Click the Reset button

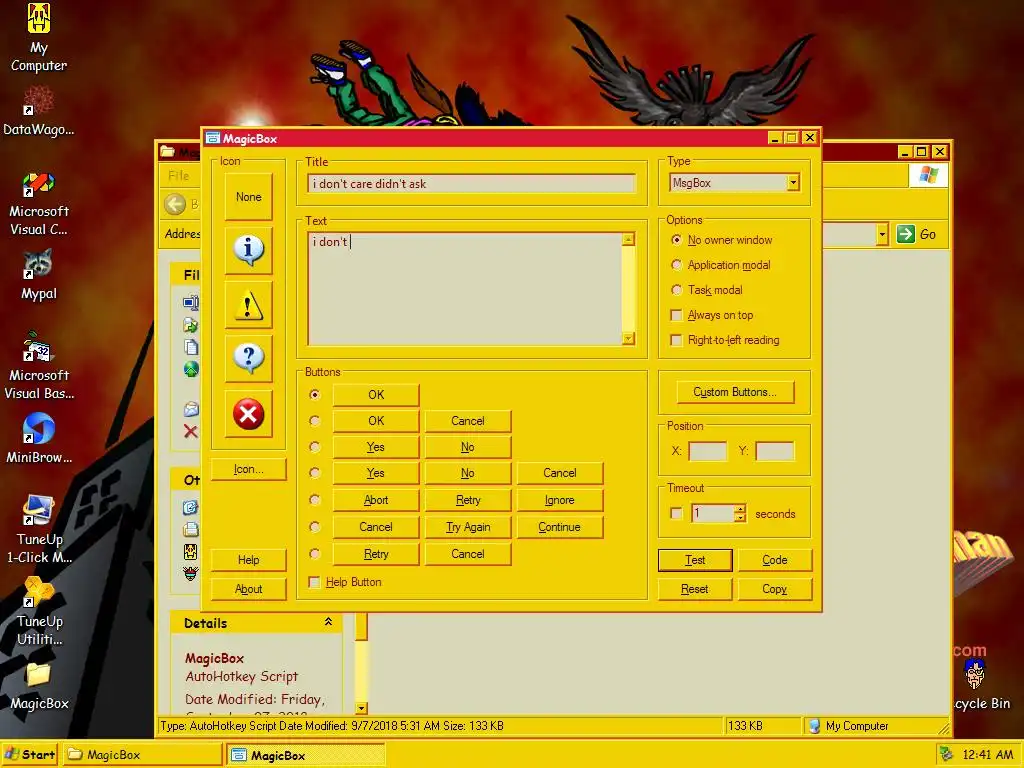click(x=695, y=588)
